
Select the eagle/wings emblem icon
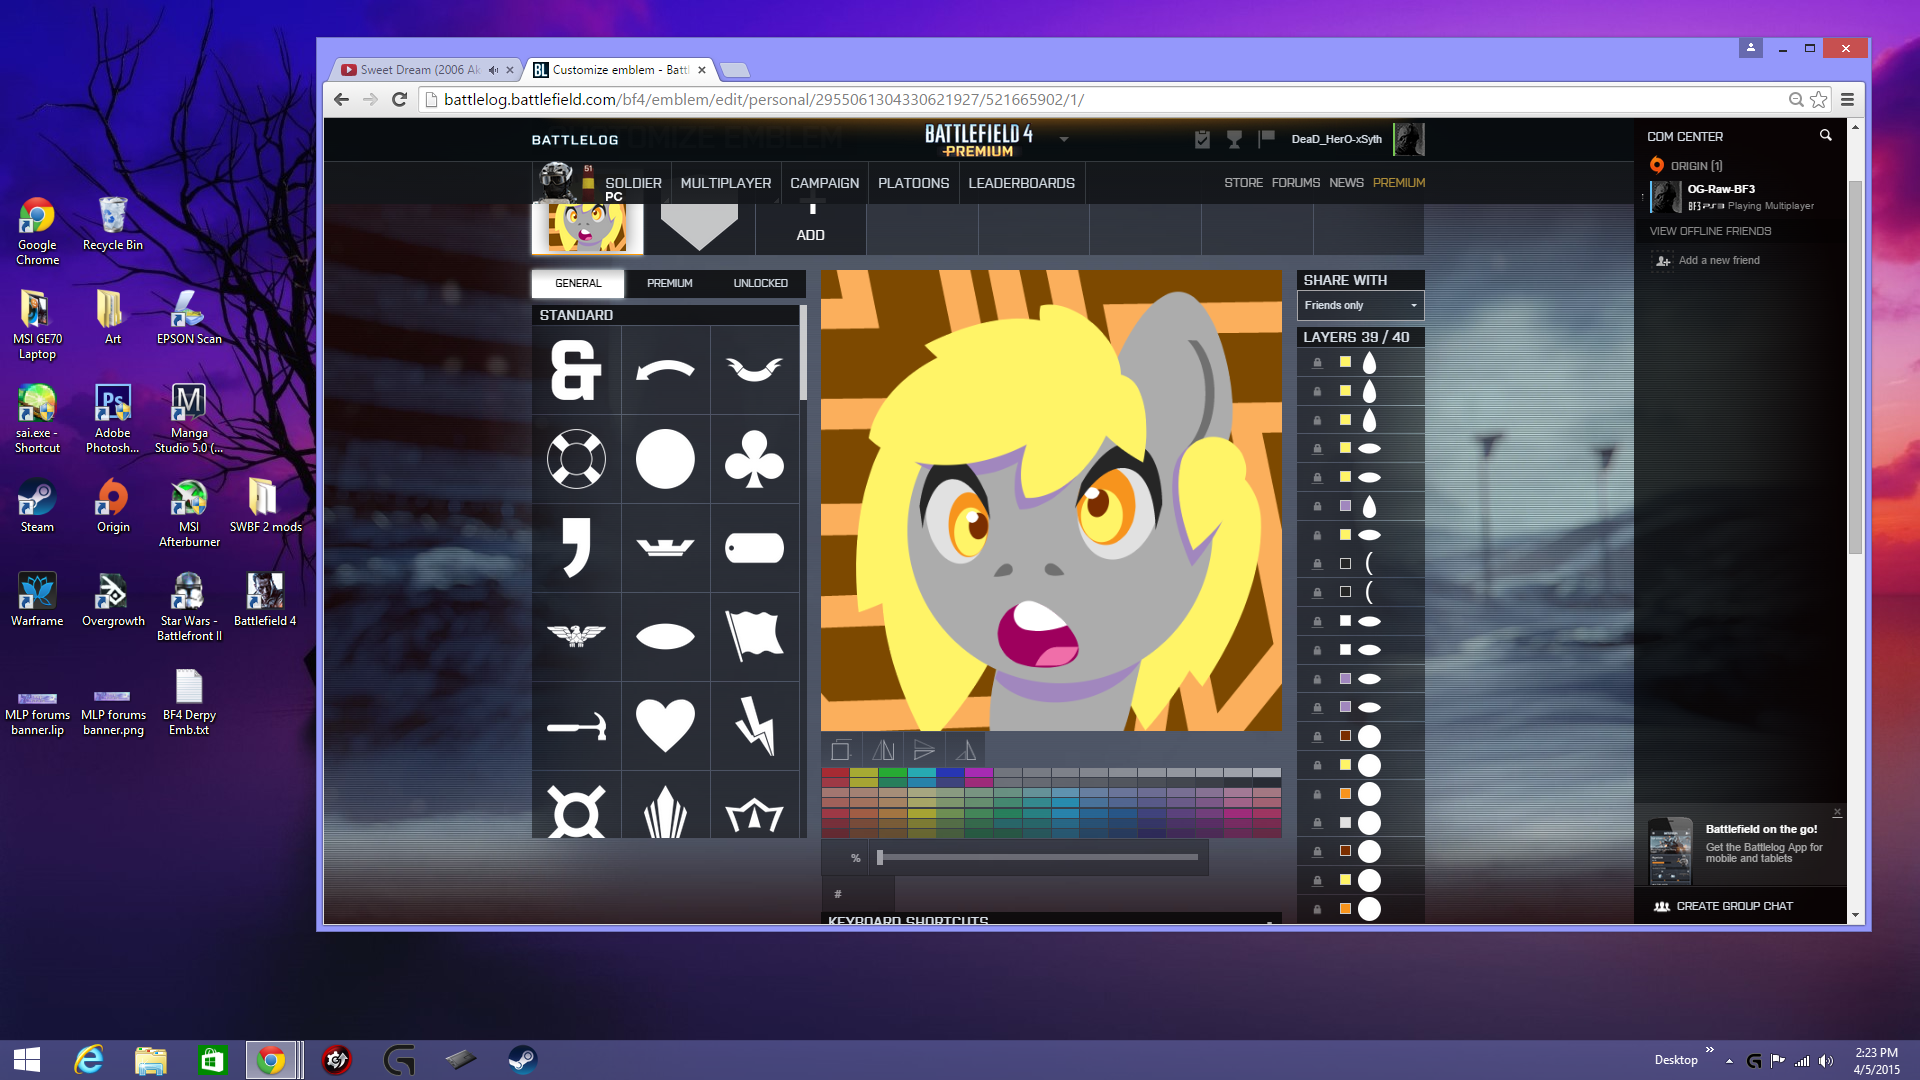(575, 636)
